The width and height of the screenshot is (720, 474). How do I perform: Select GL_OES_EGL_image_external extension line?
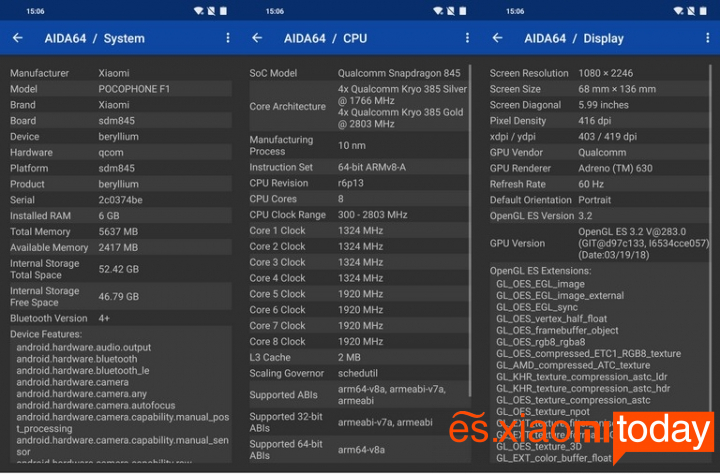(x=560, y=296)
